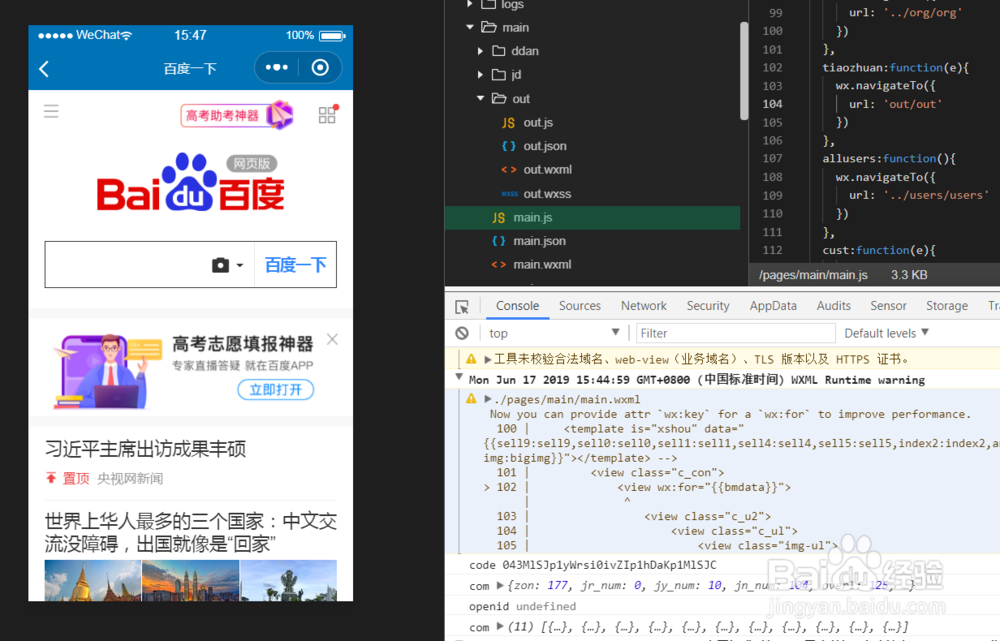Image resolution: width=1000 pixels, height=641 pixels.
Task: Select main.js in the file tree
Action: coord(592,217)
